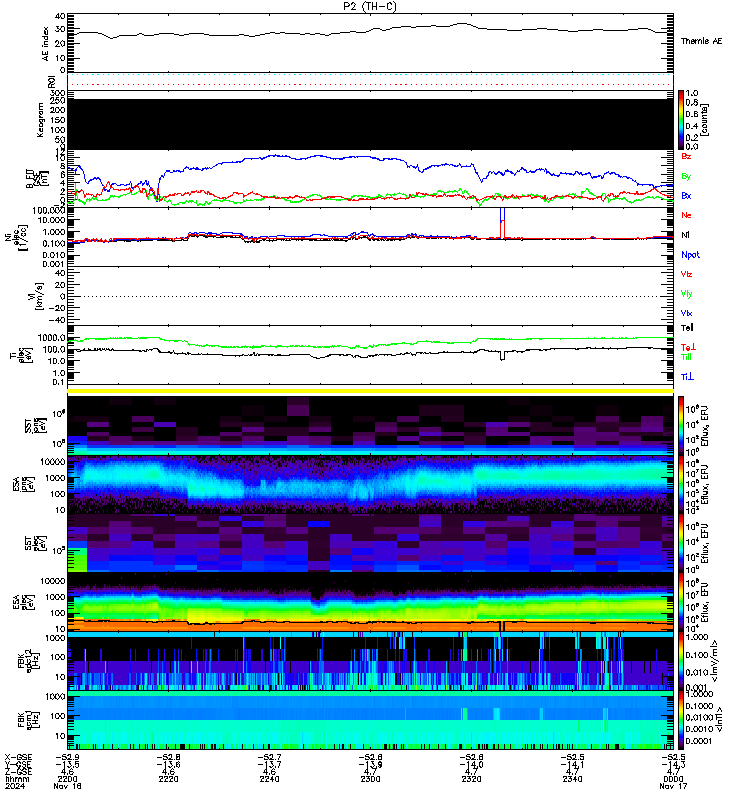Click the SST ion Eflux color bar
Screen dimensions: 750x800
point(681,426)
